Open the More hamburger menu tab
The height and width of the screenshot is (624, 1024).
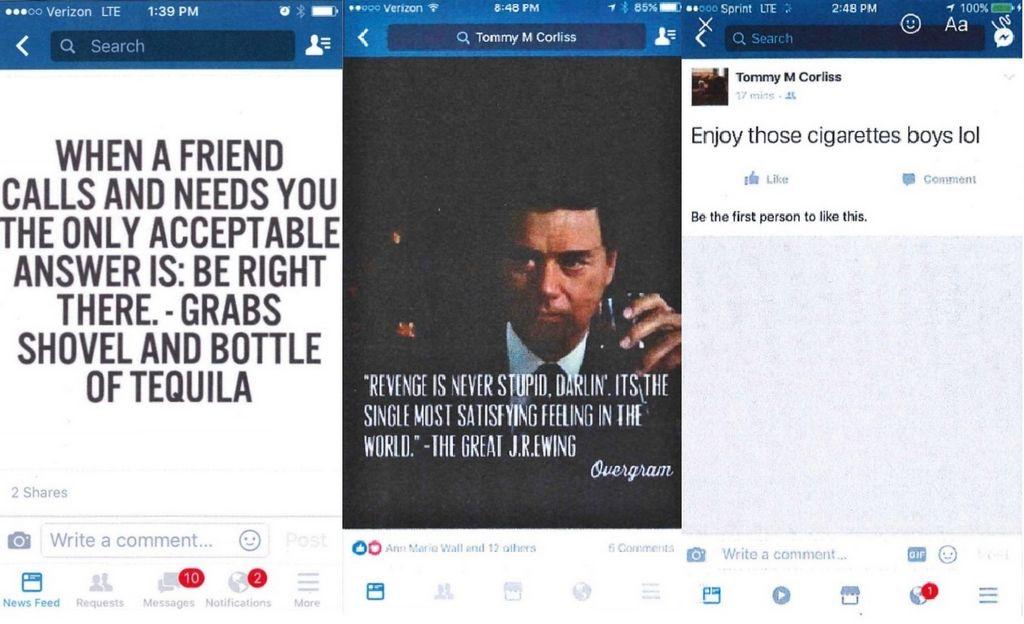307,589
